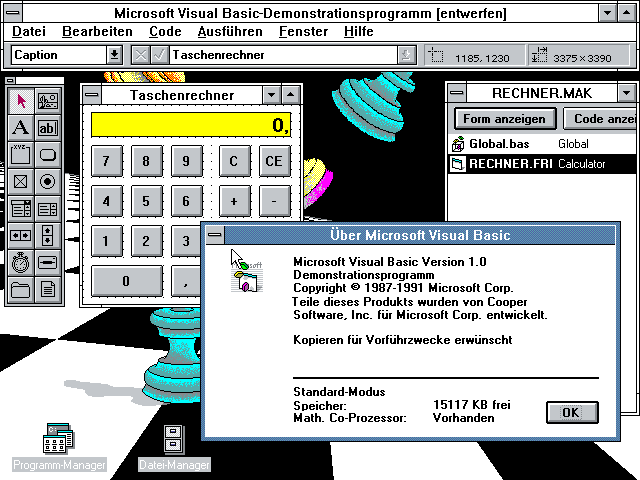The image size is (640, 480).
Task: Choose the Horizontal Scroll Bar tool
Action: [x=21, y=236]
